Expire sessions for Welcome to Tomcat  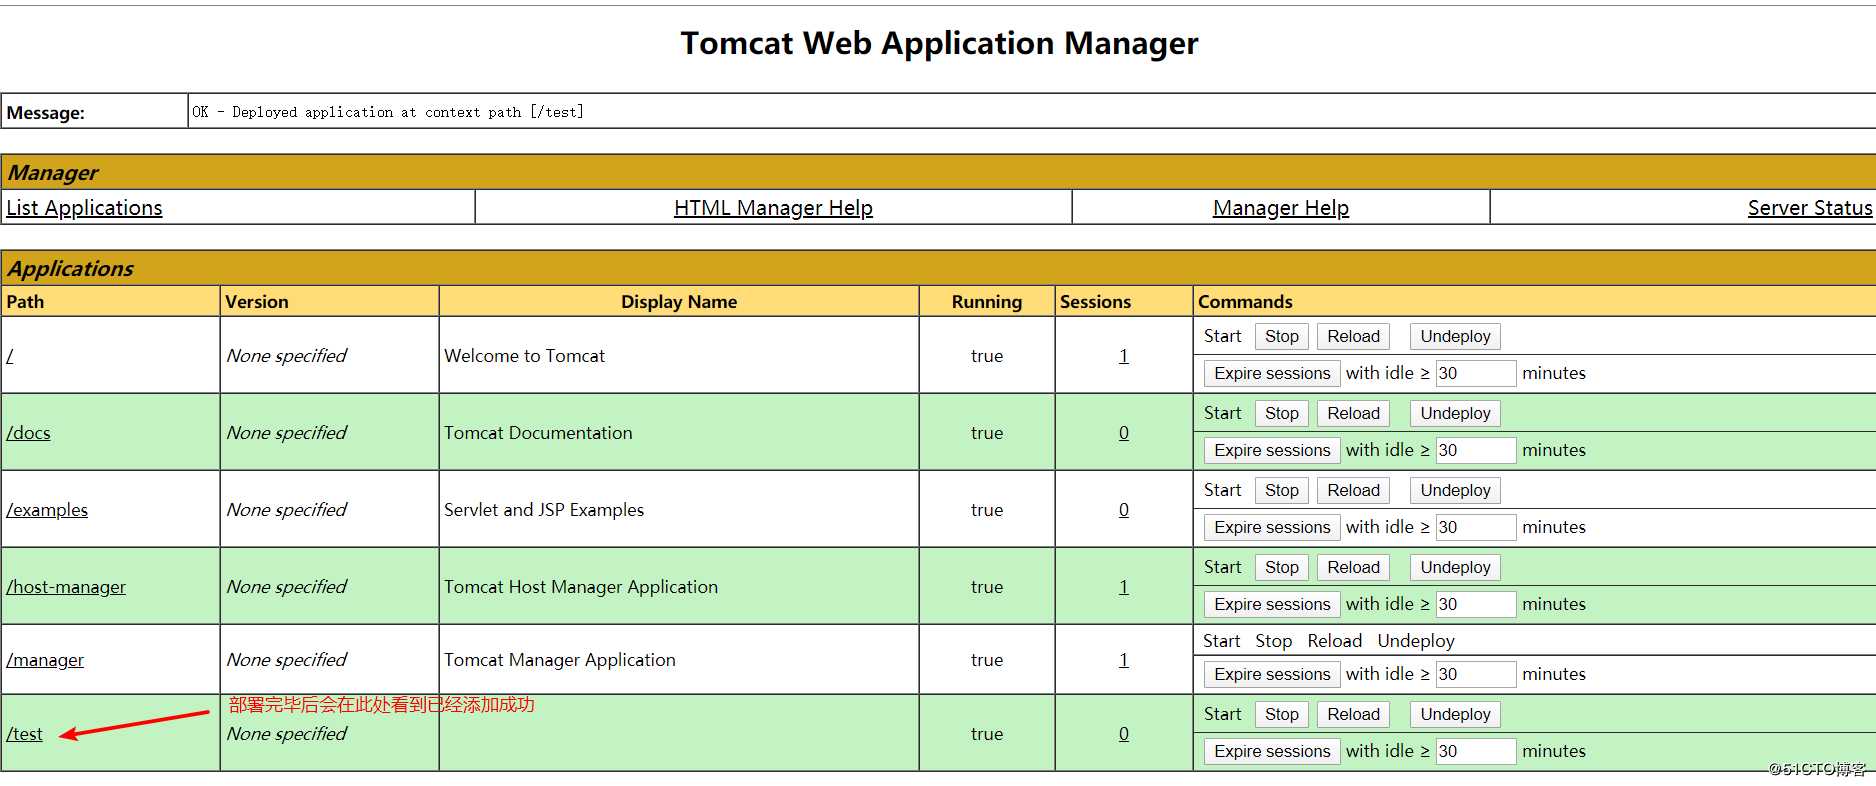click(x=1272, y=374)
